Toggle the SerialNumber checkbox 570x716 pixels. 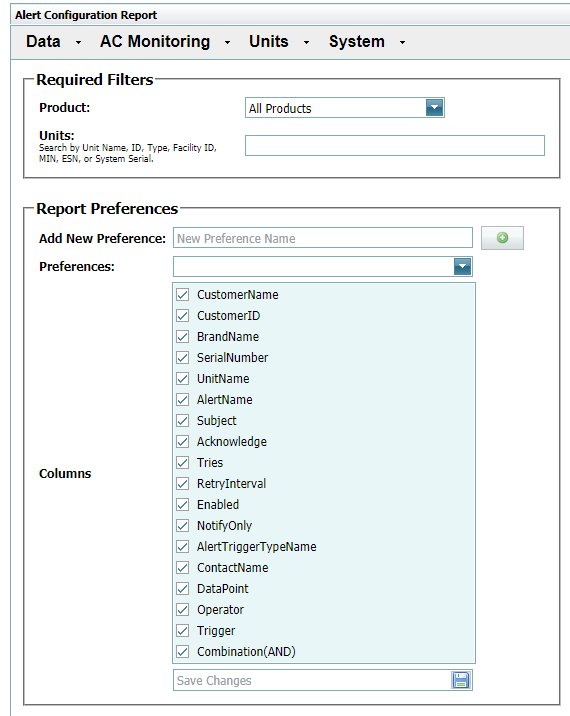[x=183, y=358]
